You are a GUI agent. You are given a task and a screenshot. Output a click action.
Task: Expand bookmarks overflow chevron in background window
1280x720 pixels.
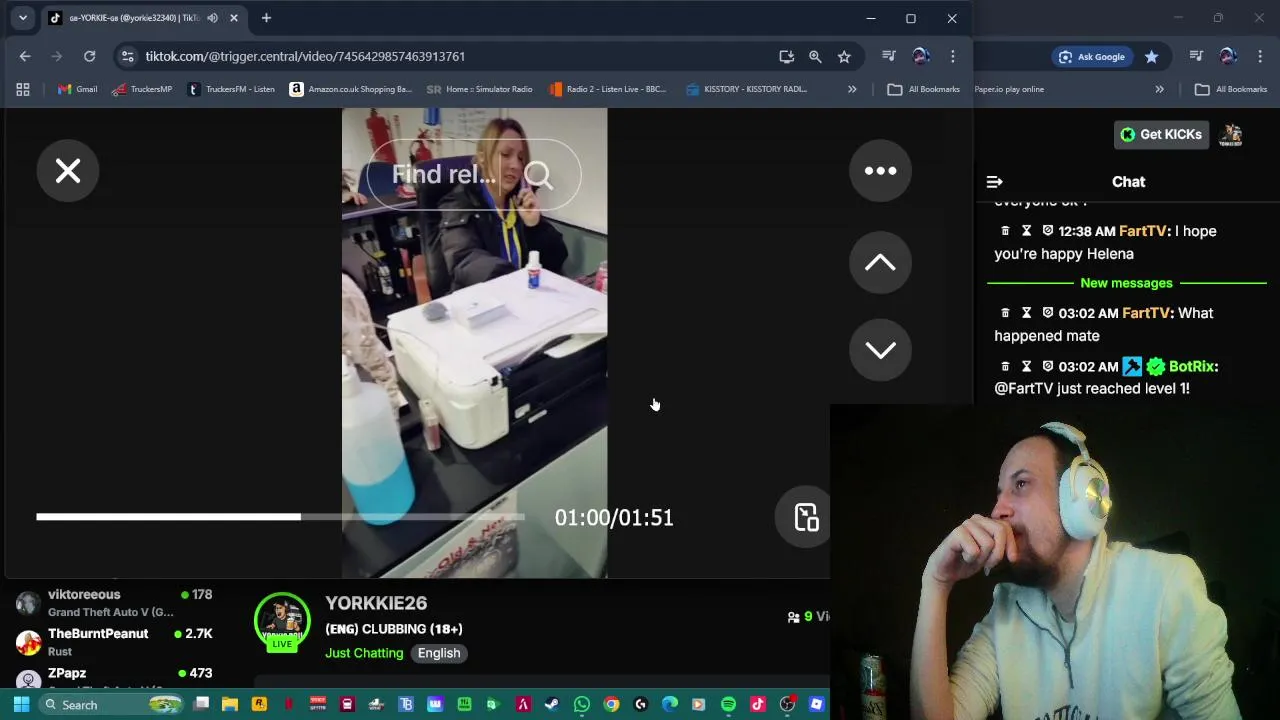point(1159,89)
